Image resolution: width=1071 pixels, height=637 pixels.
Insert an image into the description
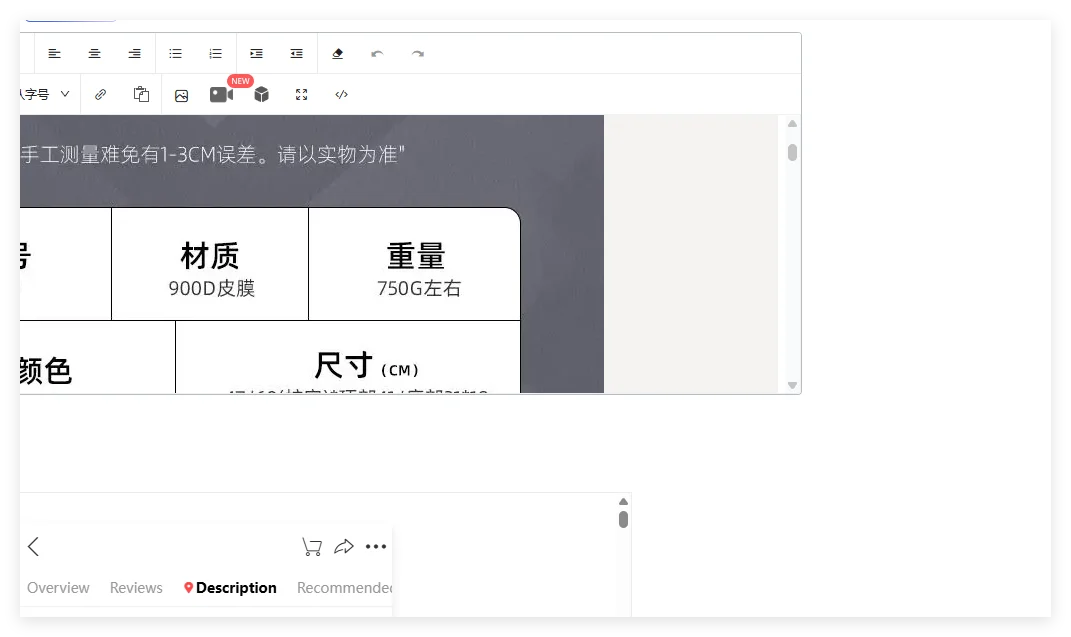(181, 95)
